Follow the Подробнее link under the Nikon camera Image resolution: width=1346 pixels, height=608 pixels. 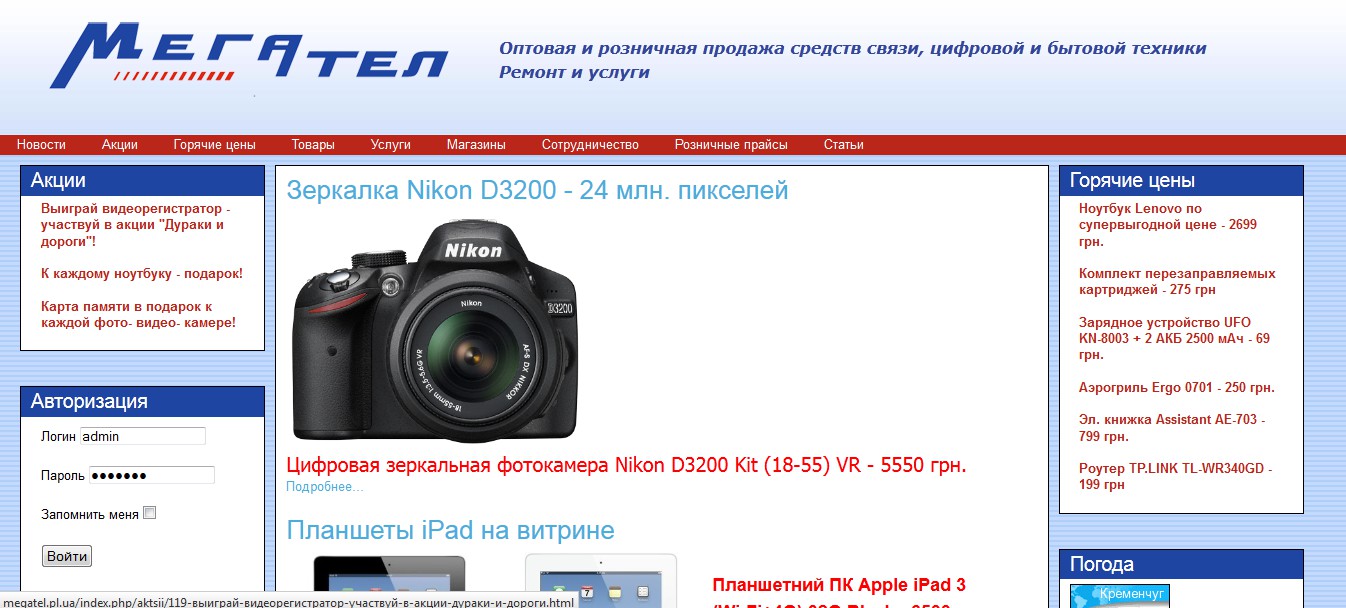tap(325, 487)
